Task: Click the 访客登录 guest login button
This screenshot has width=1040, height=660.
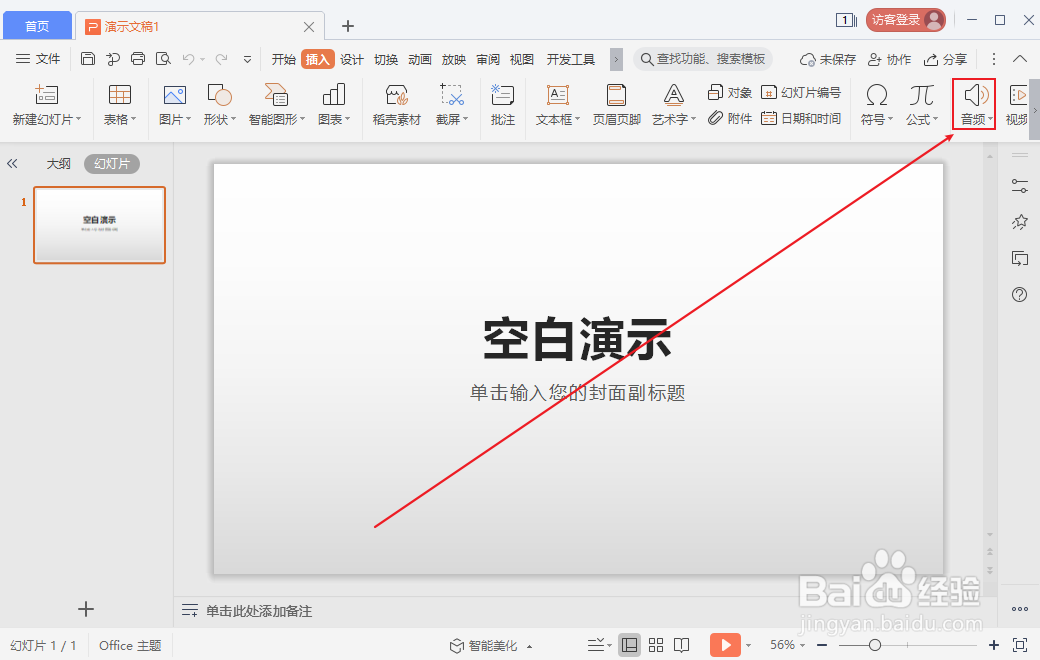Action: (x=904, y=19)
